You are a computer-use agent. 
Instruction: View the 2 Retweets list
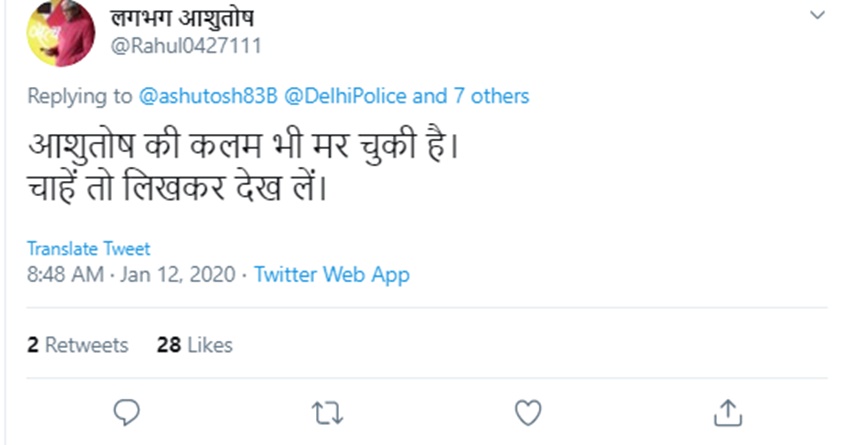point(78,345)
